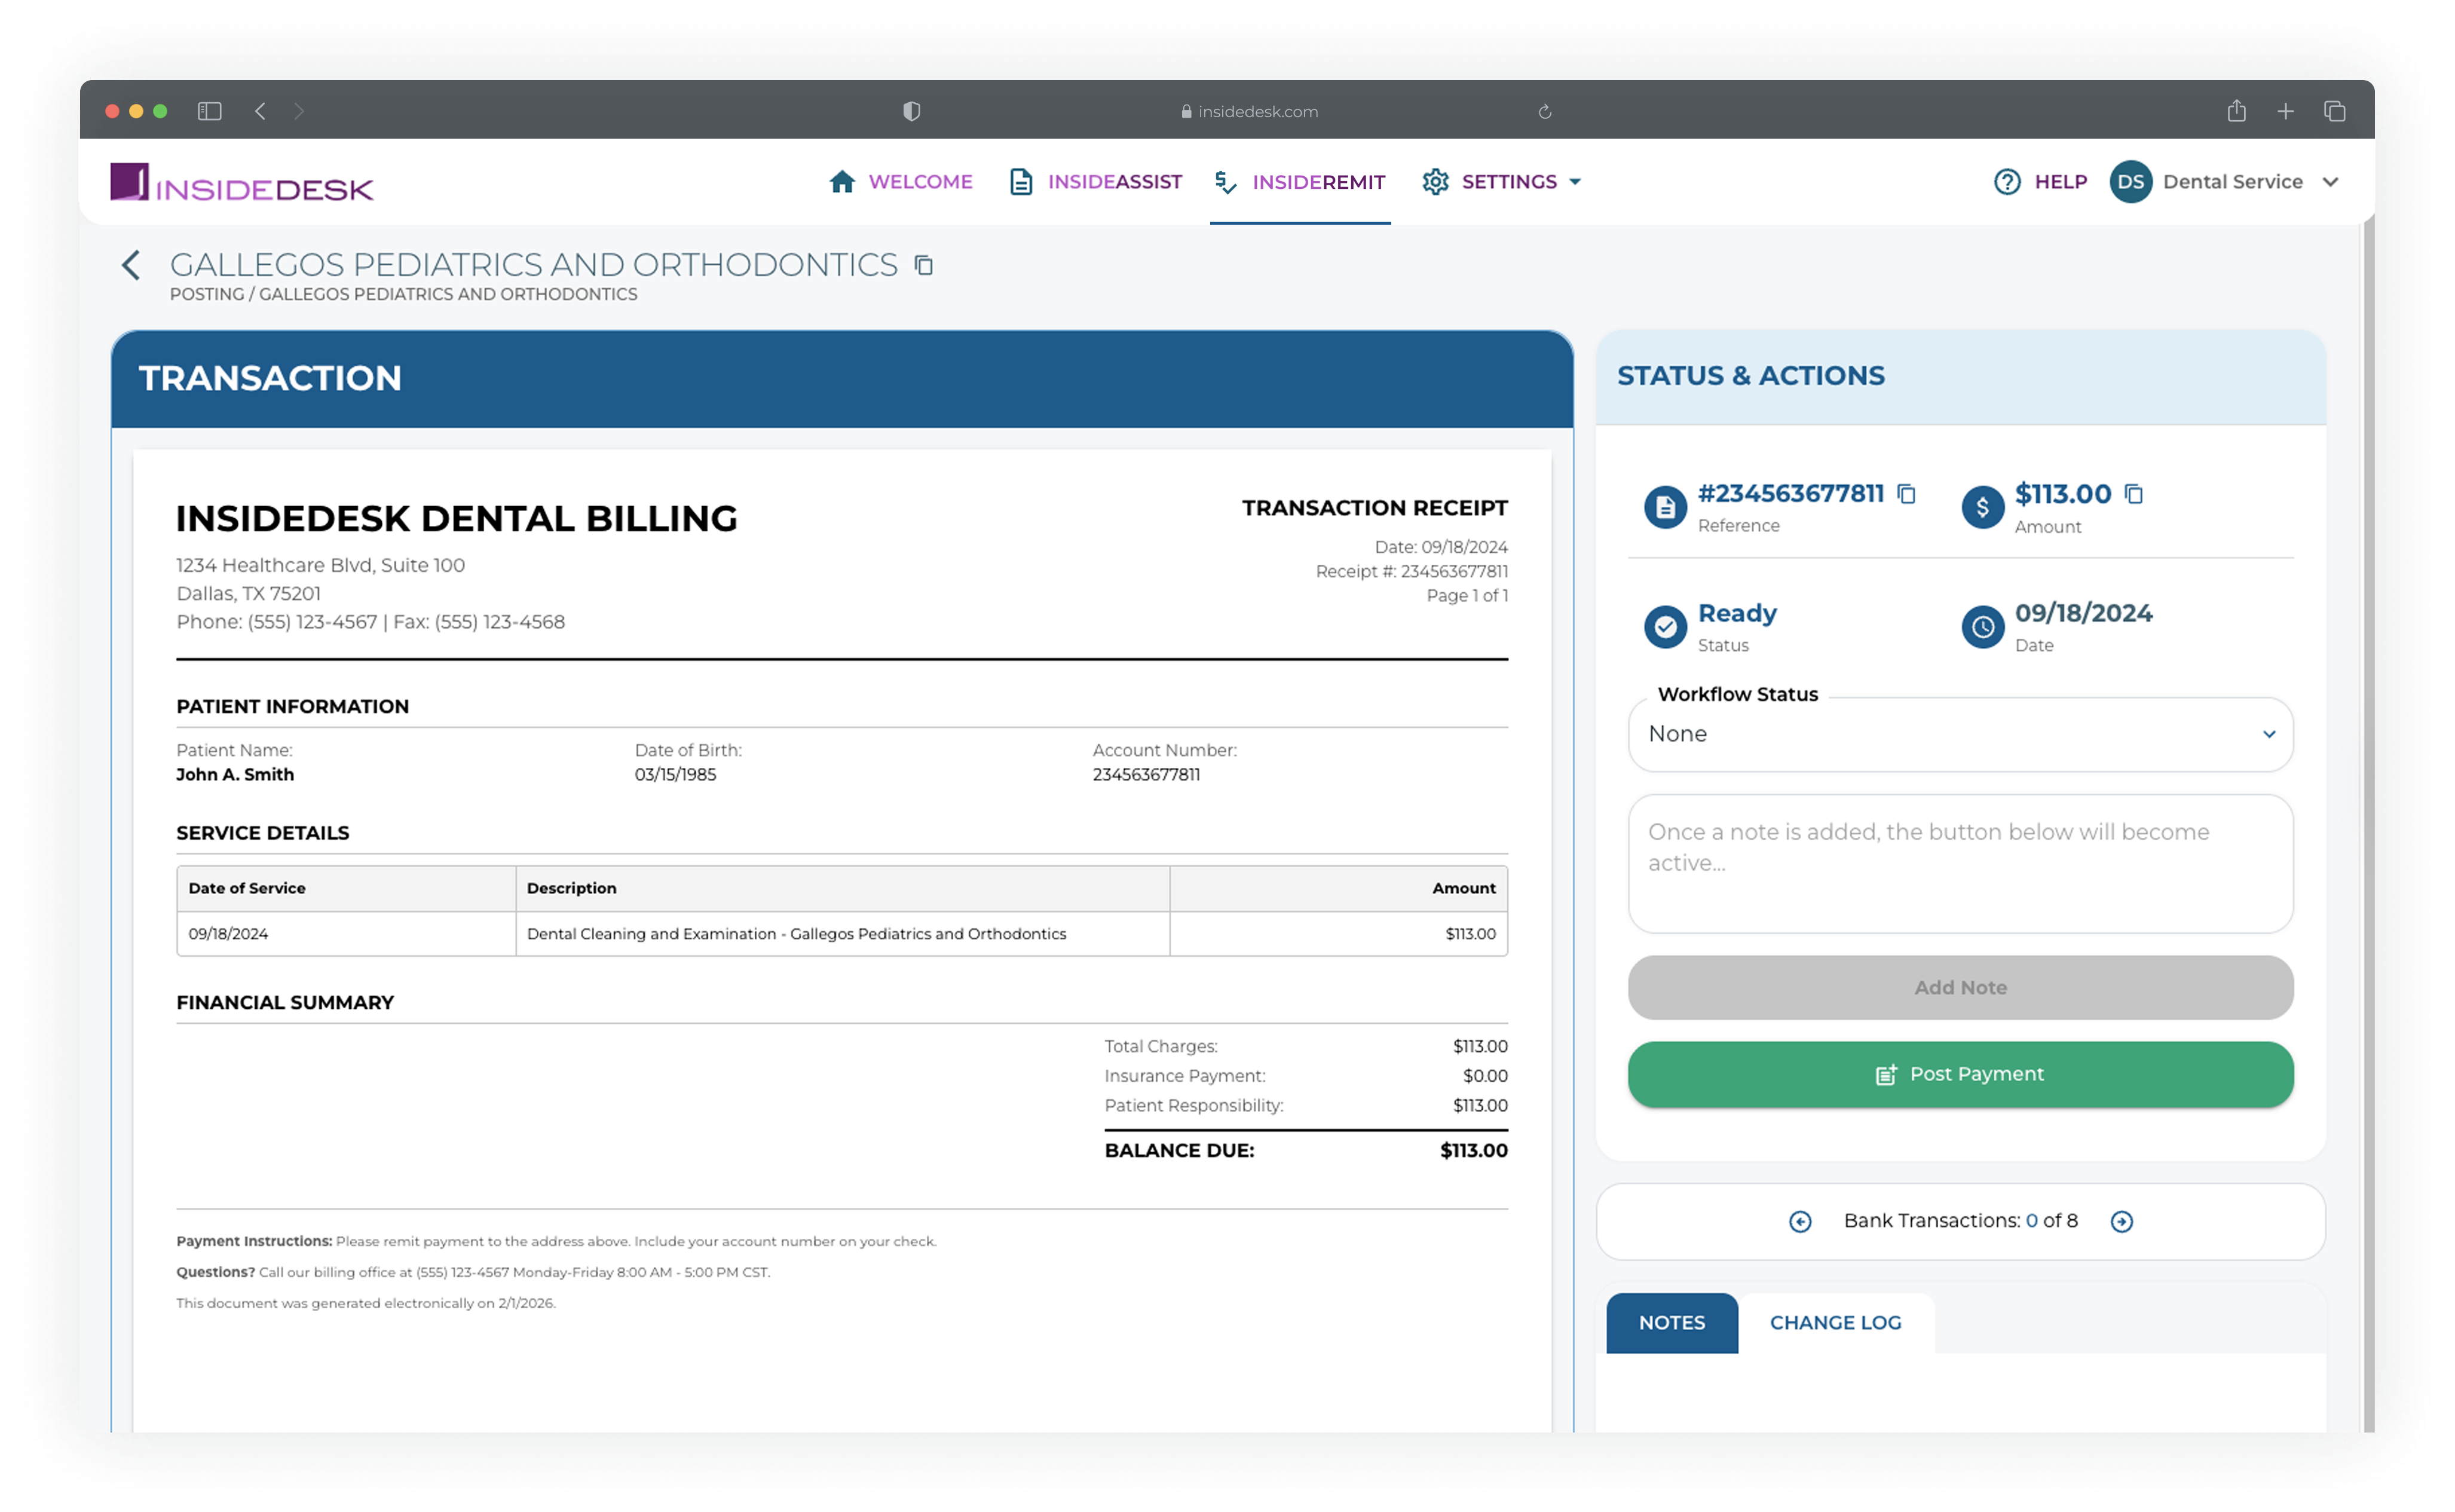Click the back arrow beside practice title
Image resolution: width=2455 pixels, height=1512 pixels.
coord(131,265)
